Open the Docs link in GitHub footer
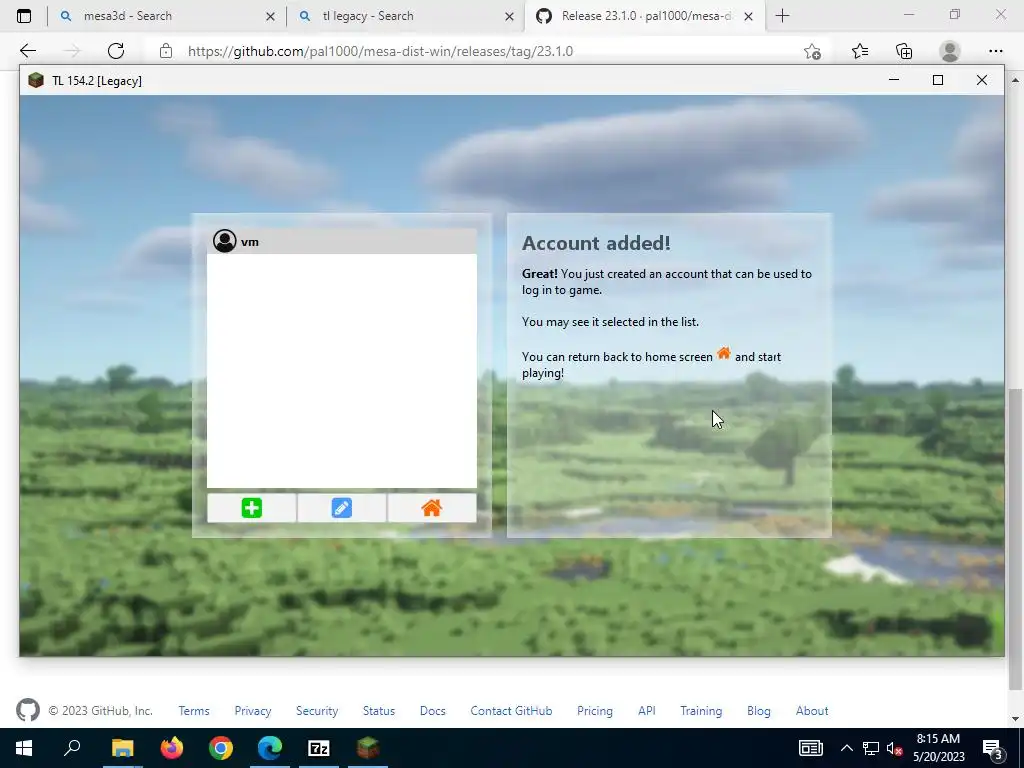This screenshot has width=1024, height=768. tap(432, 711)
